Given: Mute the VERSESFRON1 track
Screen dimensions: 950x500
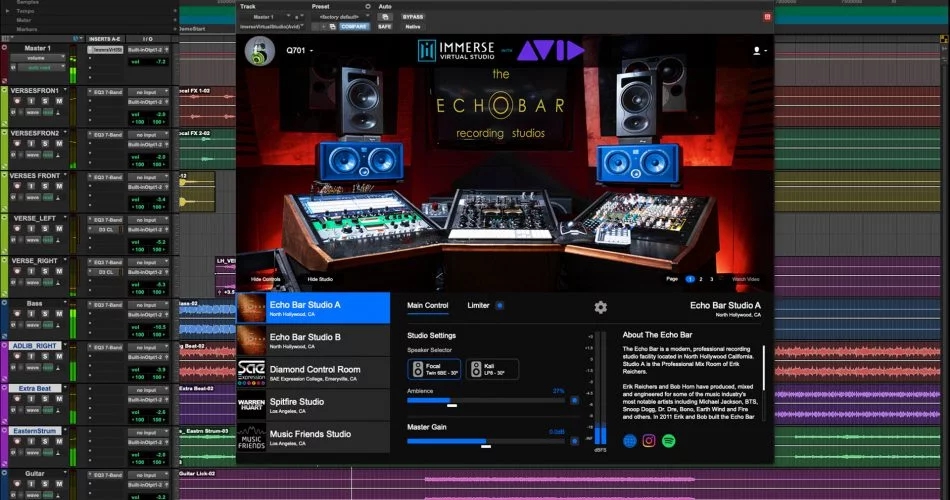Looking at the screenshot, I should (x=59, y=101).
